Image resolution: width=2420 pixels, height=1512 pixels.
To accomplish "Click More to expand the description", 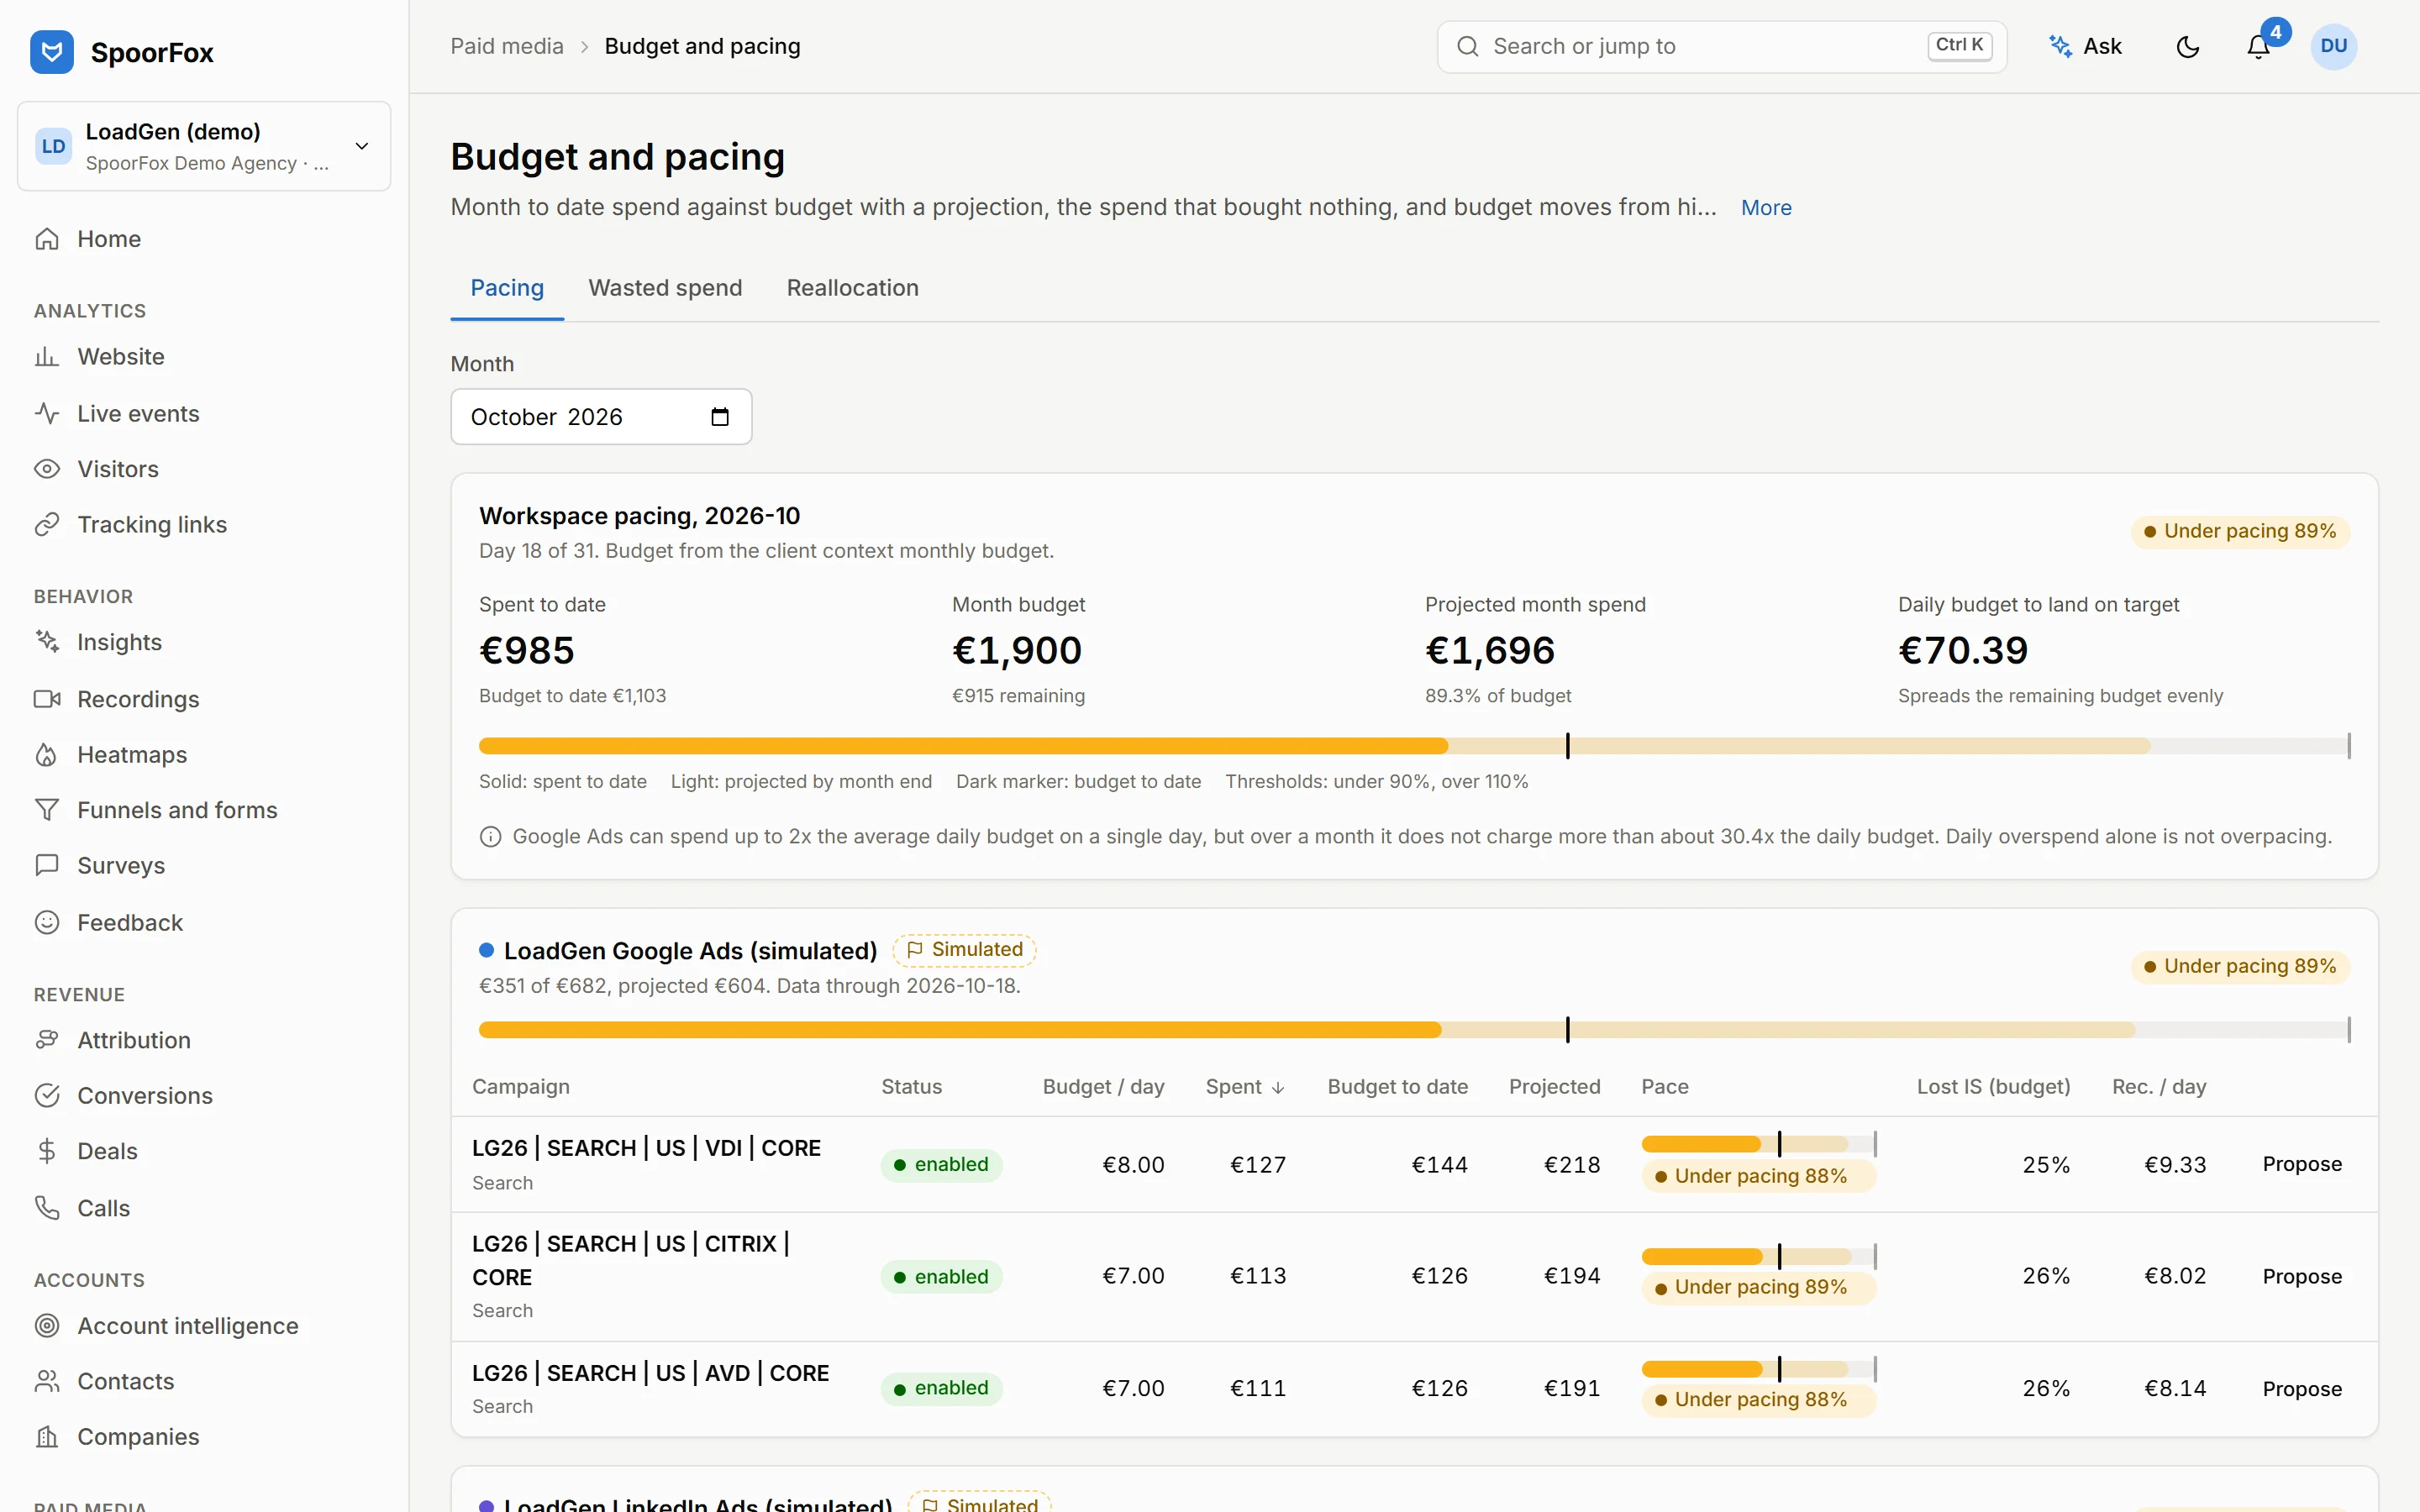I will click(x=1766, y=208).
